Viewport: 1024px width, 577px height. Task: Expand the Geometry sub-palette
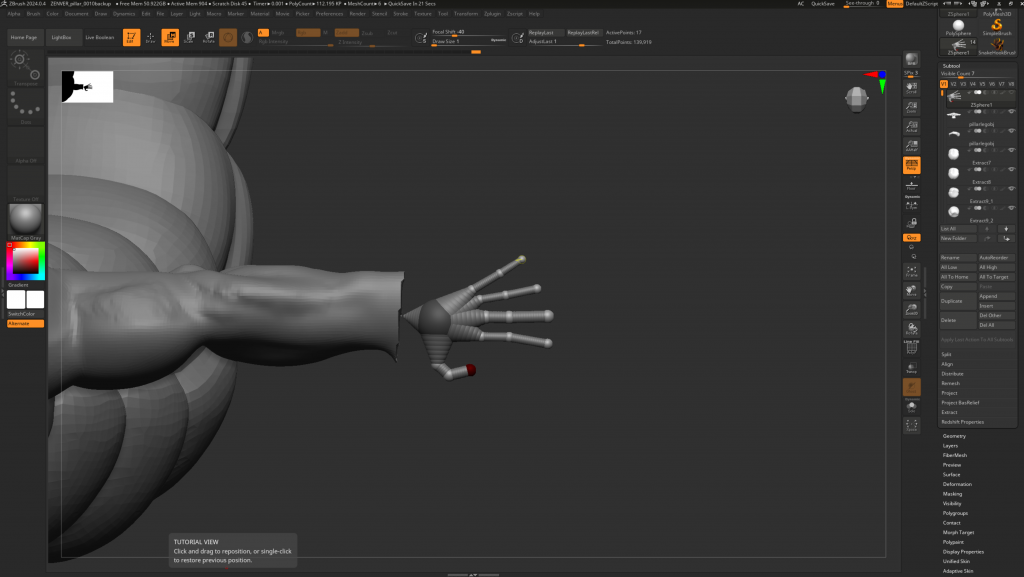click(954, 436)
